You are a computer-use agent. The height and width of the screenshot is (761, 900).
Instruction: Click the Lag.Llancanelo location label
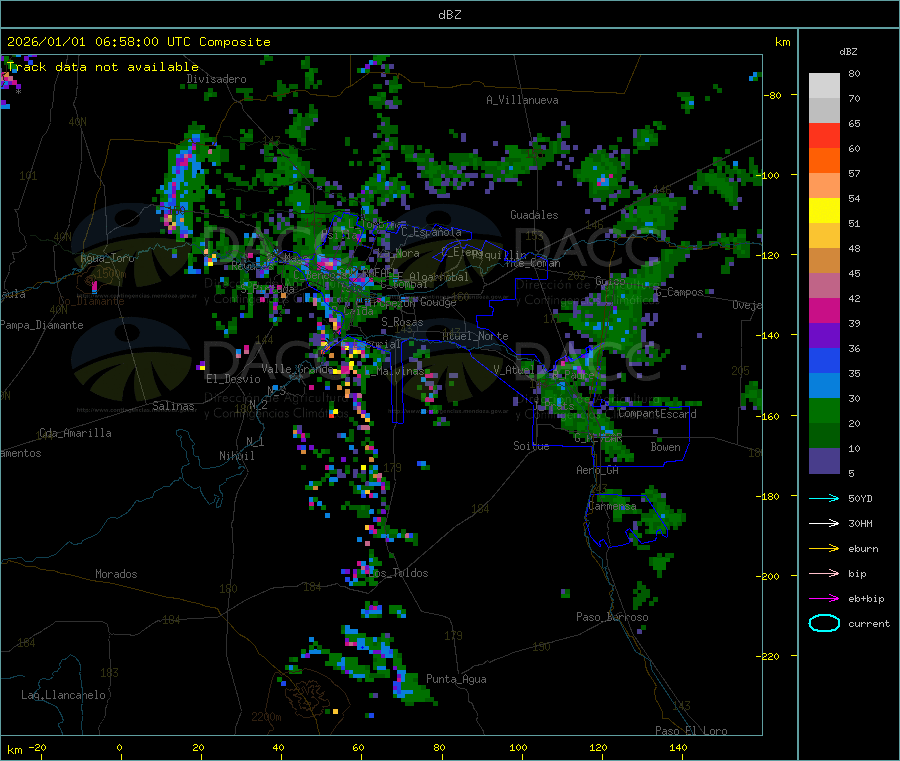coord(64,695)
